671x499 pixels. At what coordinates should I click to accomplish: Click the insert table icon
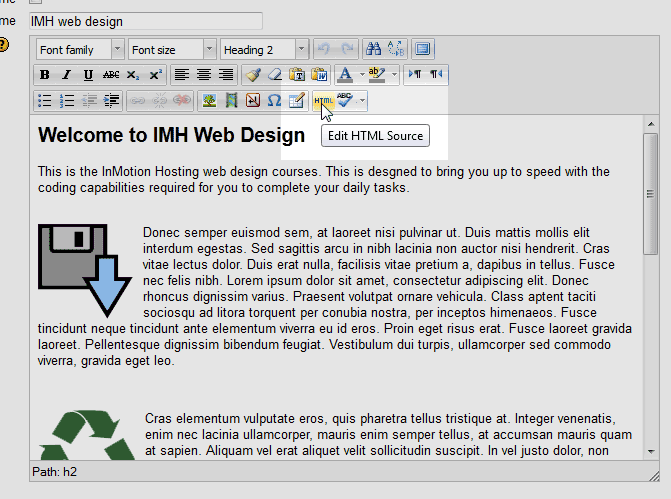point(297,101)
